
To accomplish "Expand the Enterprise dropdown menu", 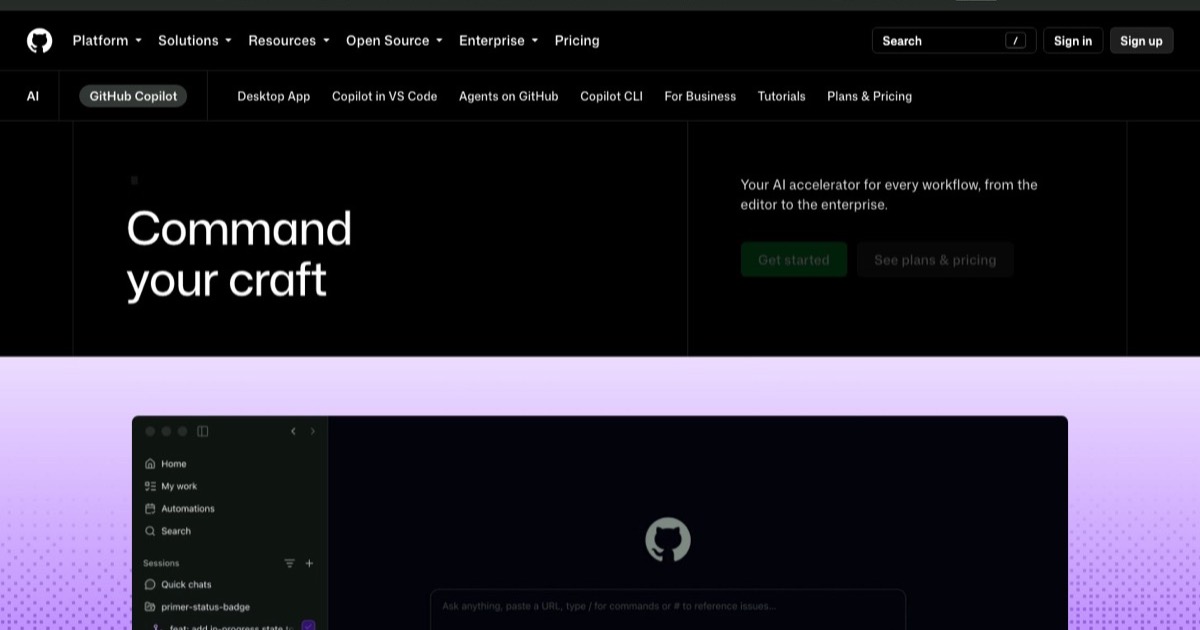I will [x=498, y=41].
